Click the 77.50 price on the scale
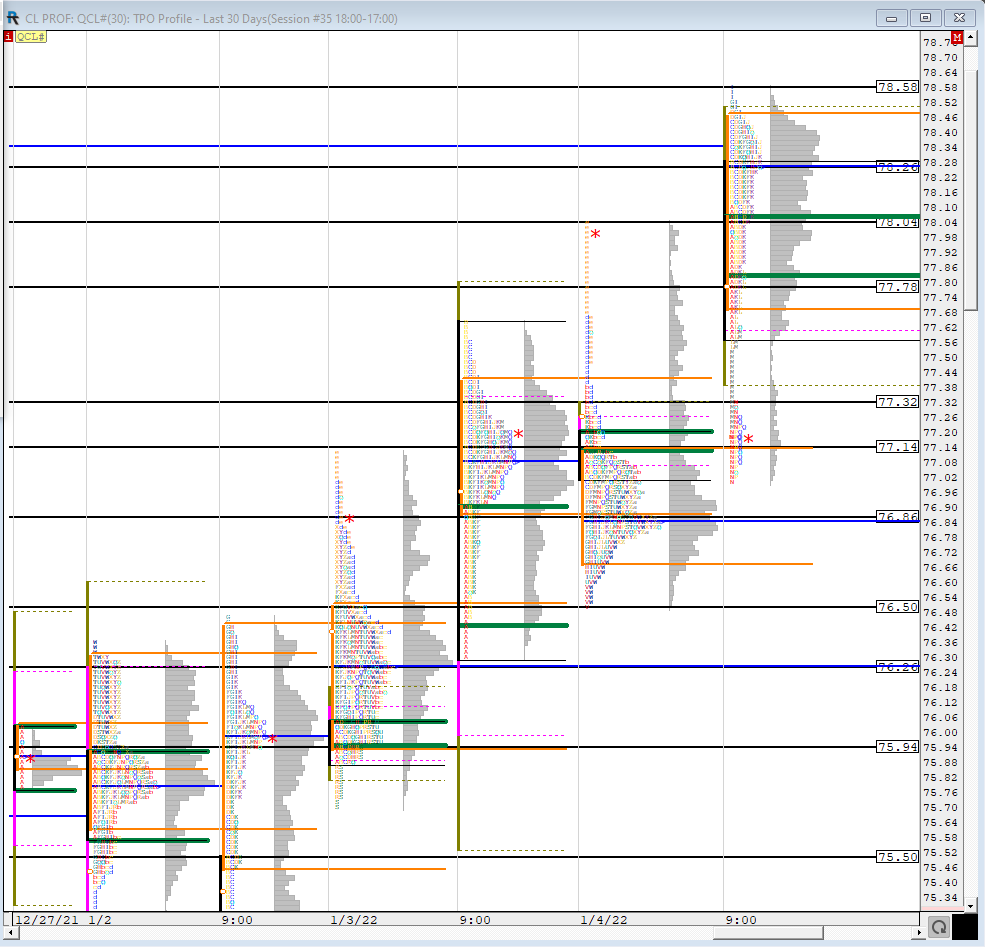 (x=940, y=357)
